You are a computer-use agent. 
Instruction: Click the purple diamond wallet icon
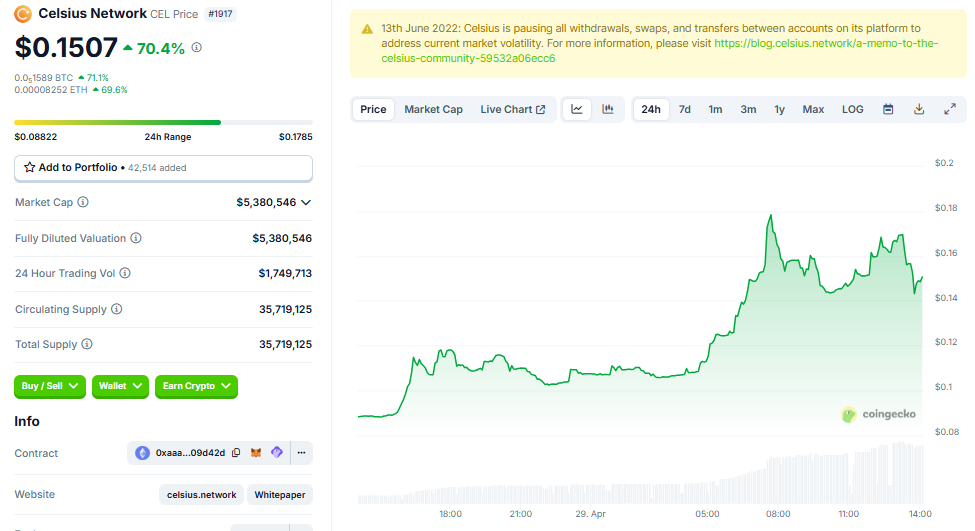click(x=277, y=453)
